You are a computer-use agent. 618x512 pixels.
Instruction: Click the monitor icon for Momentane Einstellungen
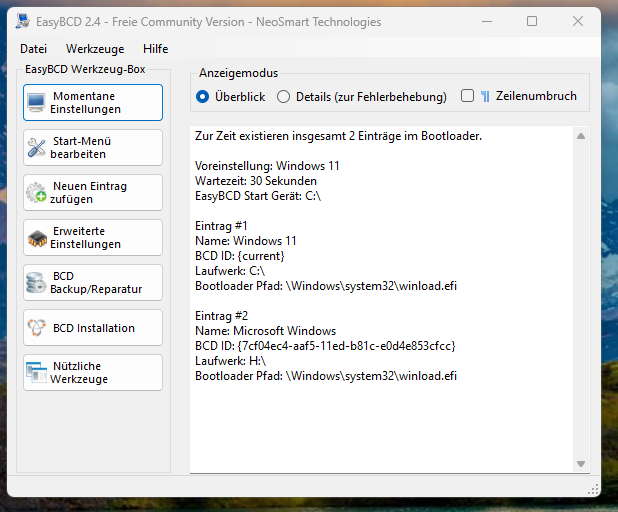tap(36, 102)
